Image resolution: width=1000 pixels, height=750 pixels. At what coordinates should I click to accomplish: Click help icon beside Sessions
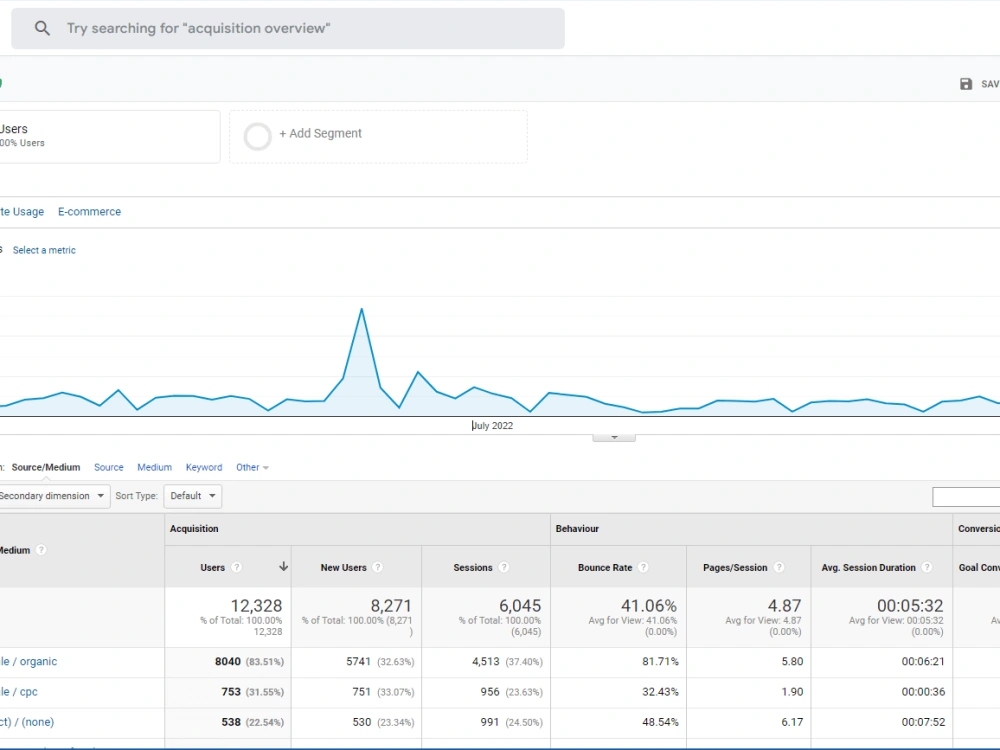click(504, 567)
